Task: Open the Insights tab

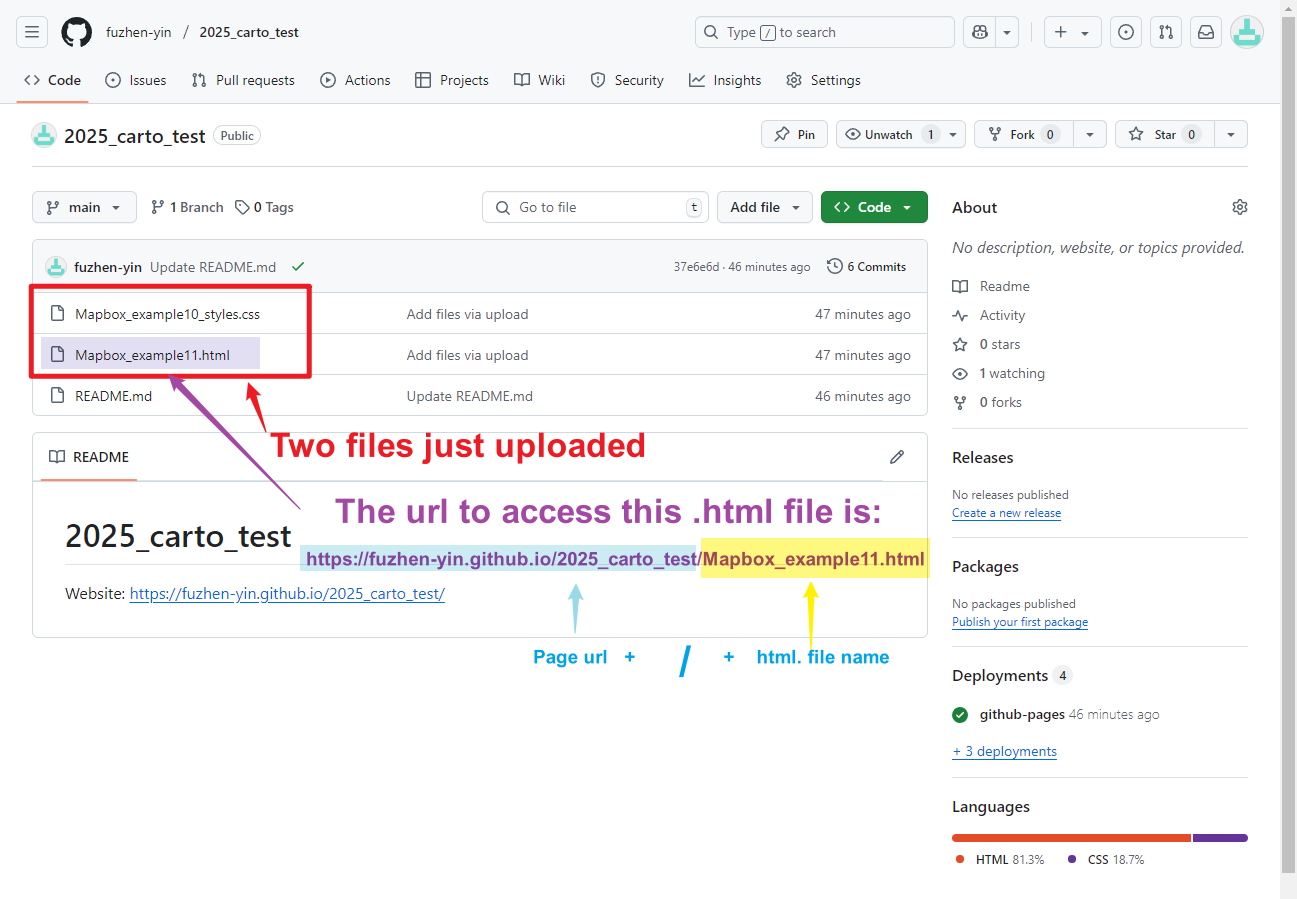Action: (x=725, y=80)
